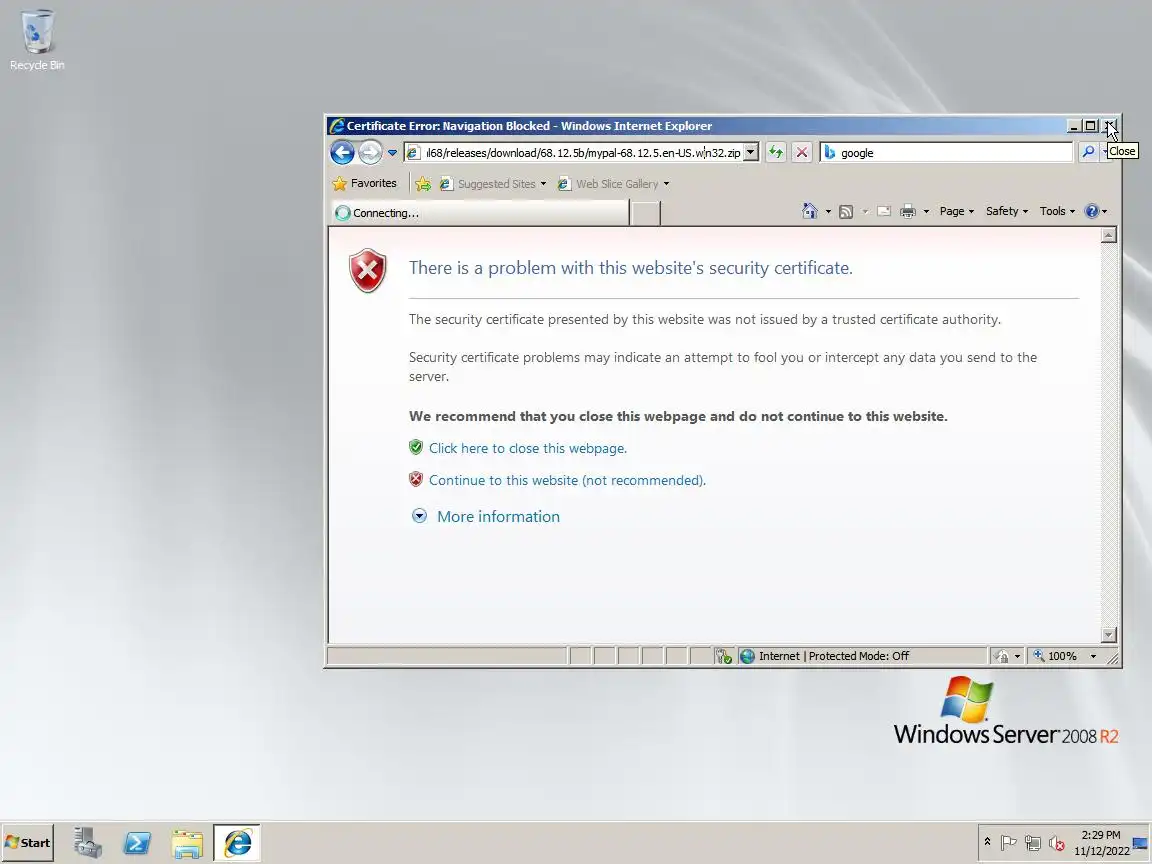
Task: Open the Help question mark menu
Action: [1095, 212]
